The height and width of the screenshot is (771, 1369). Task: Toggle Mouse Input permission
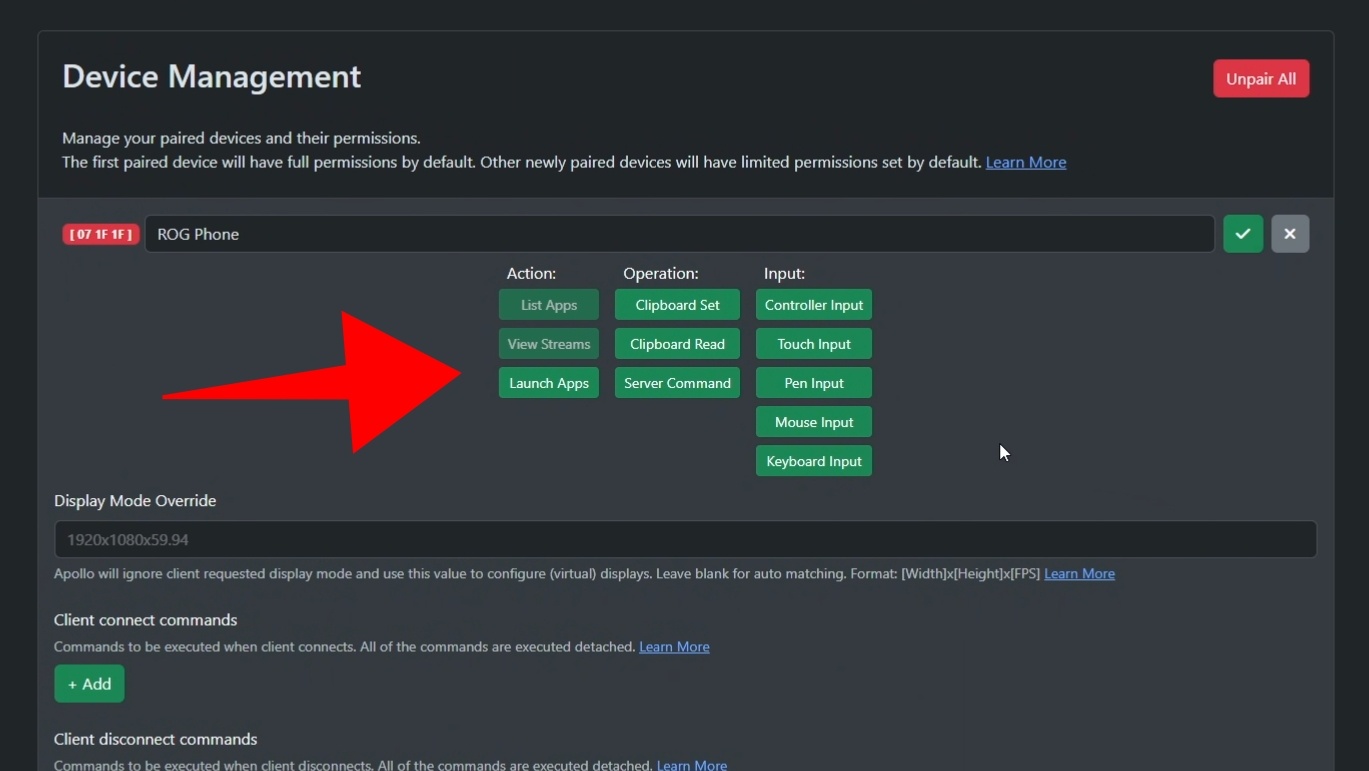tap(814, 422)
